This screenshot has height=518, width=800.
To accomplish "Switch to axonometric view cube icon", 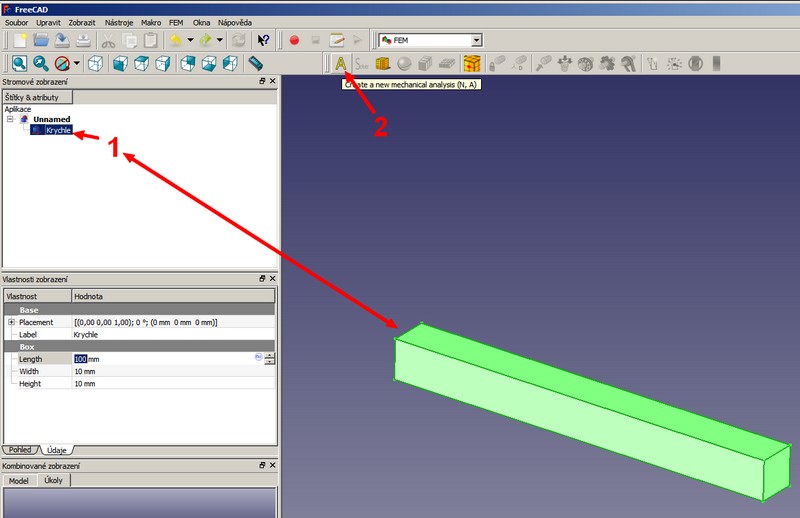I will [95, 64].
